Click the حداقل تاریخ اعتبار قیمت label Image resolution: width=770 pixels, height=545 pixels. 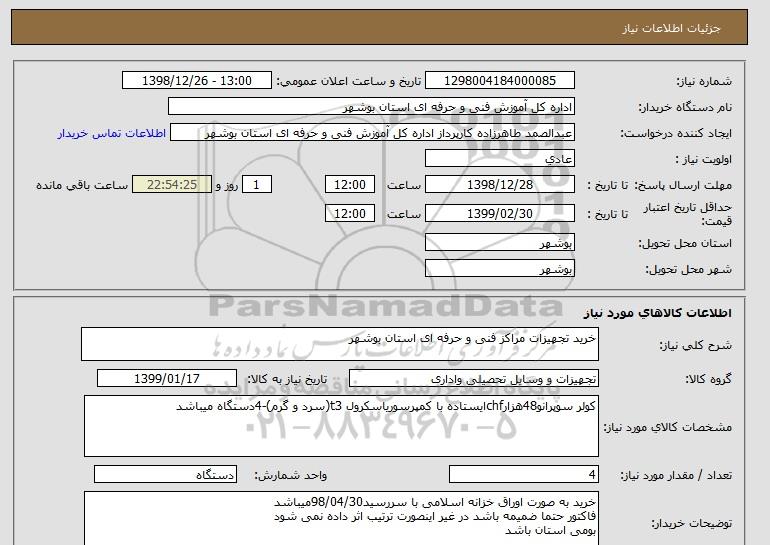688,214
